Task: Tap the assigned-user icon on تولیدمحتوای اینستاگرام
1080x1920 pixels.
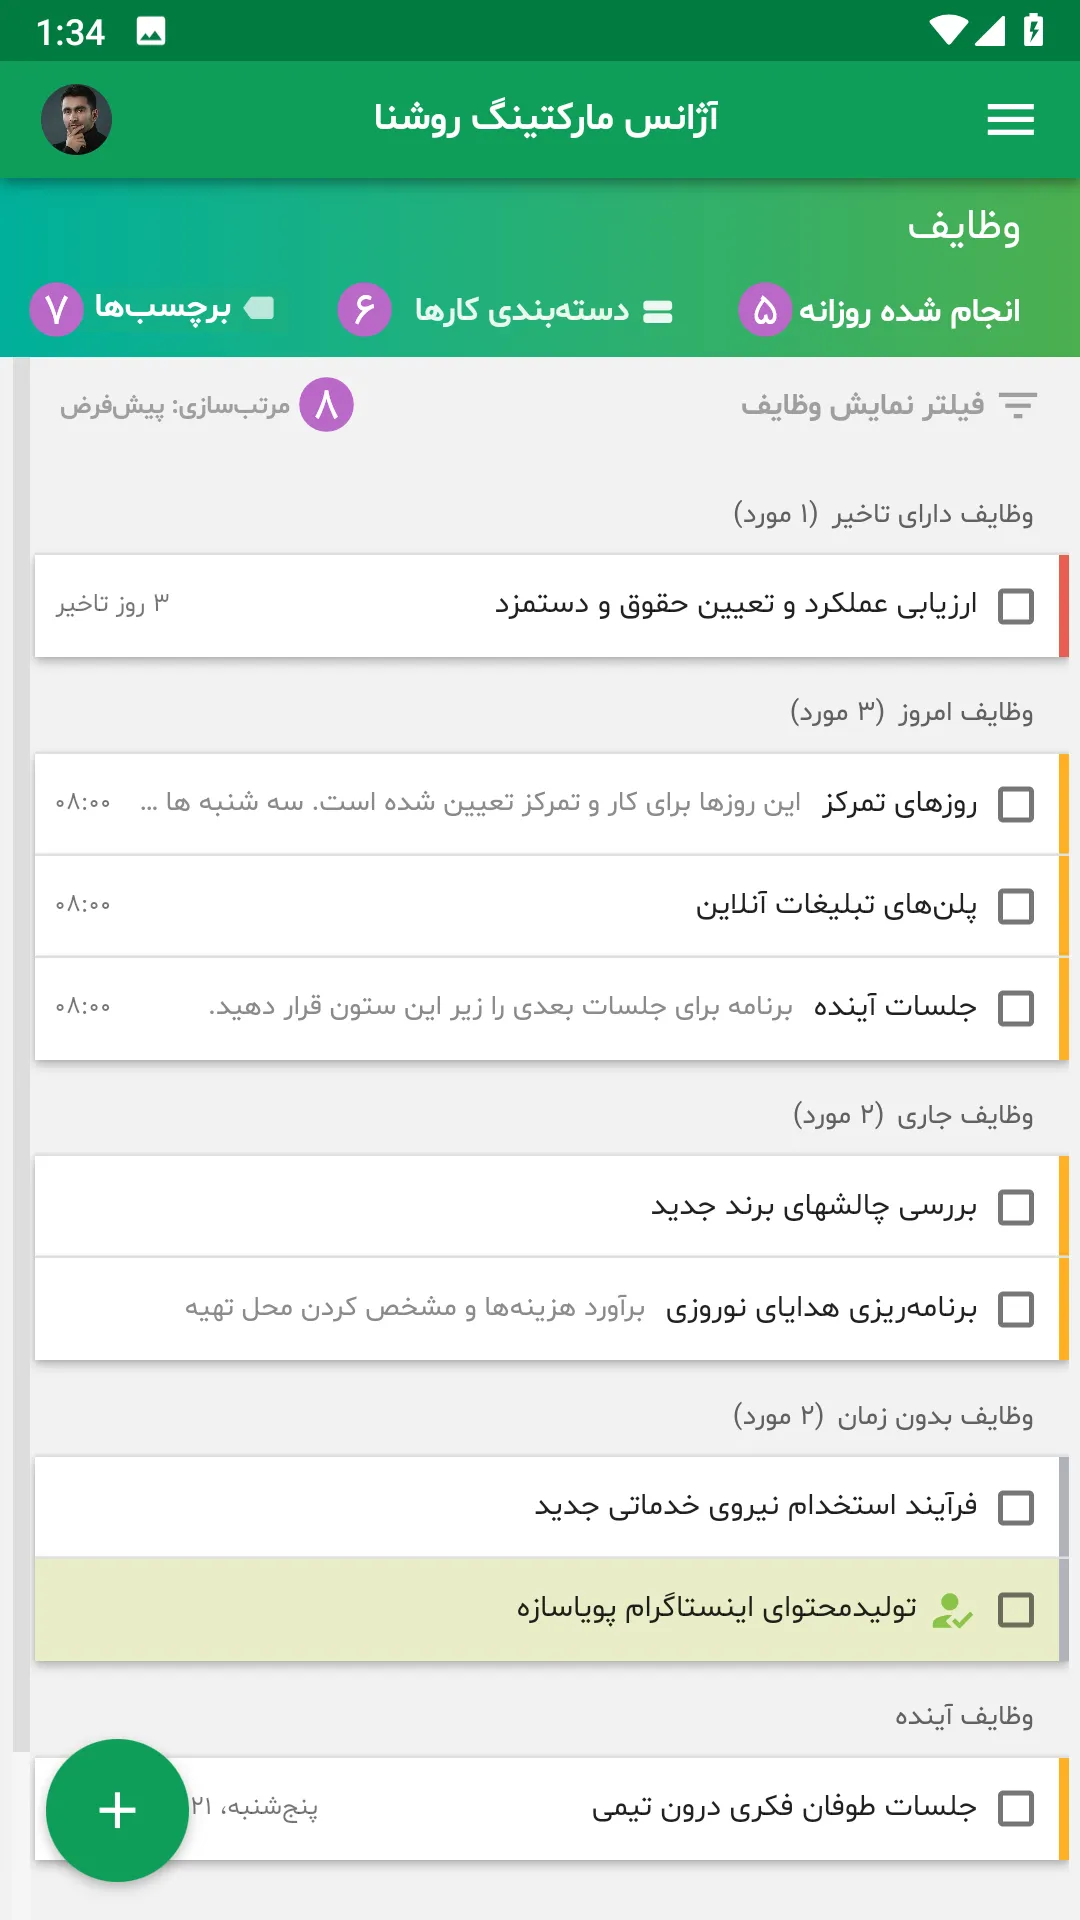Action: click(x=951, y=1610)
